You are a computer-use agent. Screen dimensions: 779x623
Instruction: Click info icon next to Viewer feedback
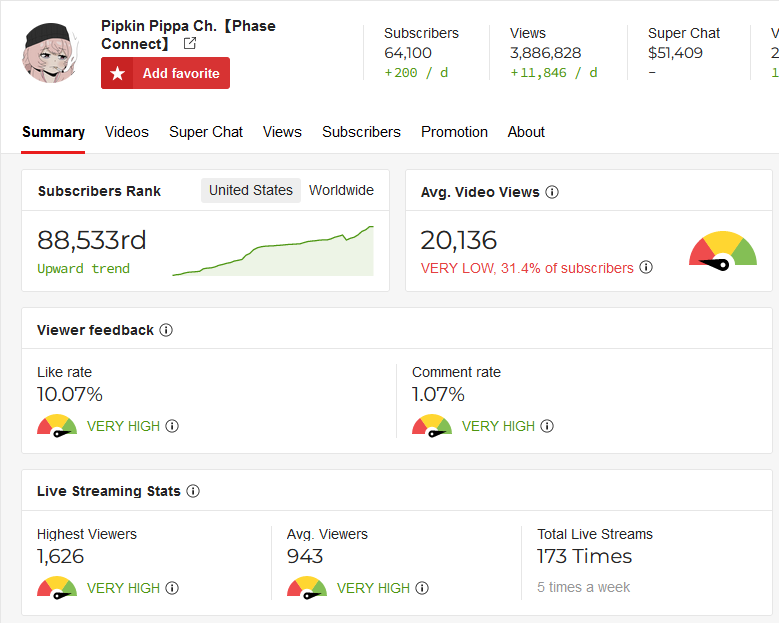click(x=166, y=330)
